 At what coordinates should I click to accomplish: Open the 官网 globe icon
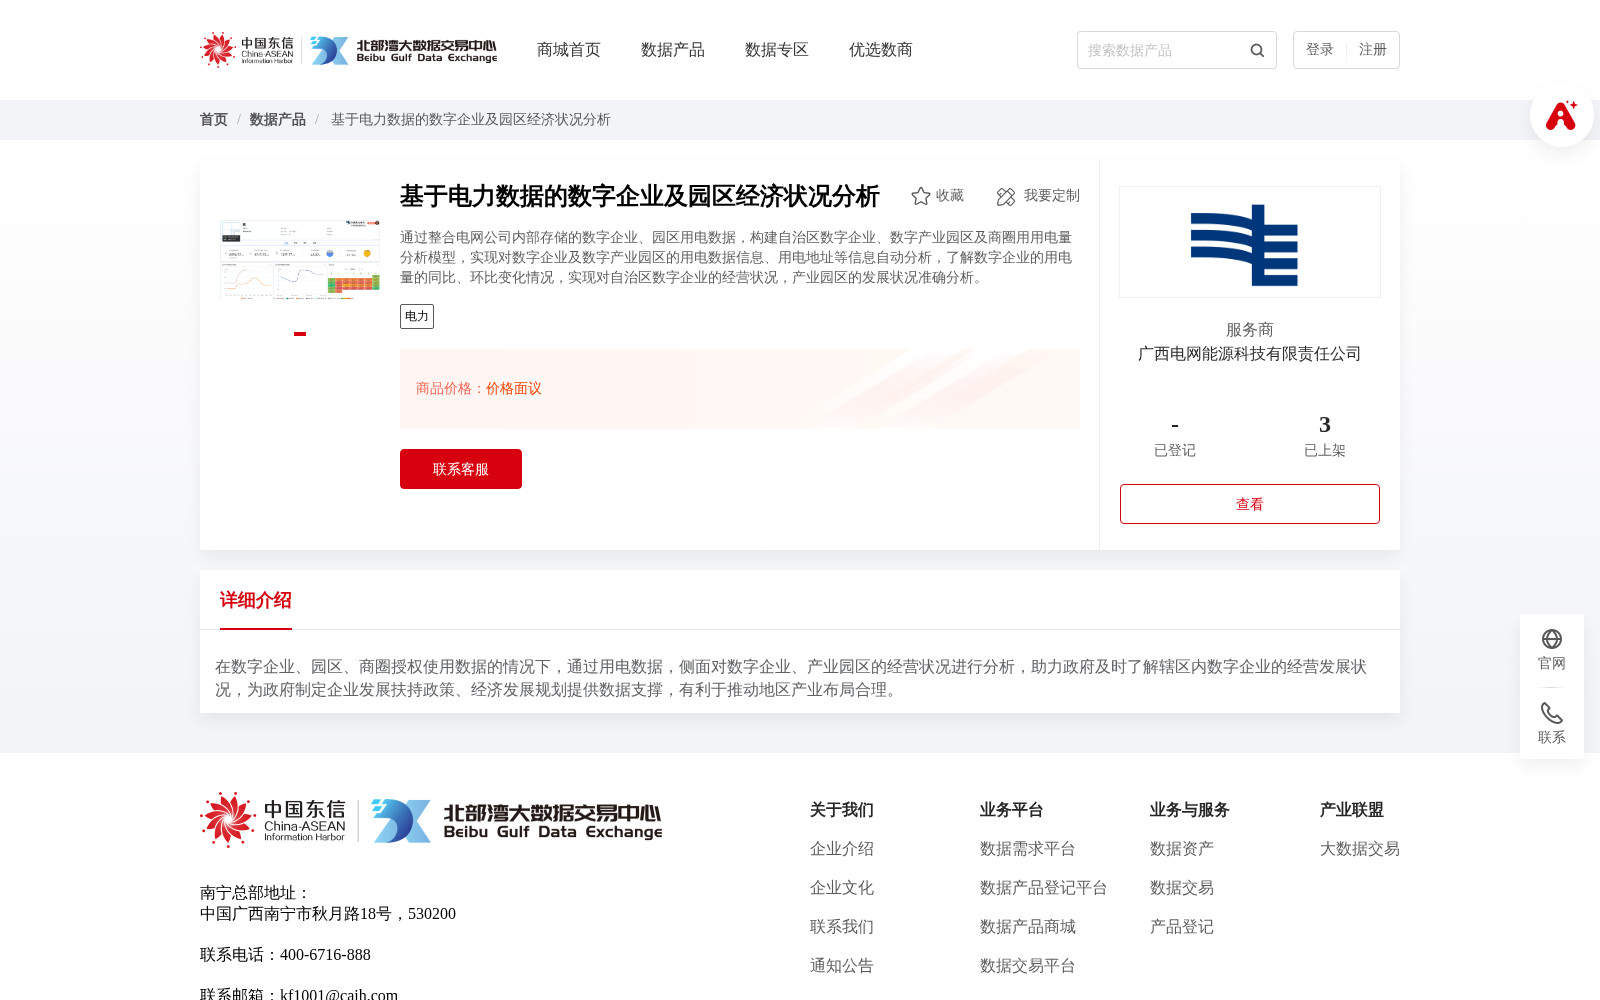1552,639
